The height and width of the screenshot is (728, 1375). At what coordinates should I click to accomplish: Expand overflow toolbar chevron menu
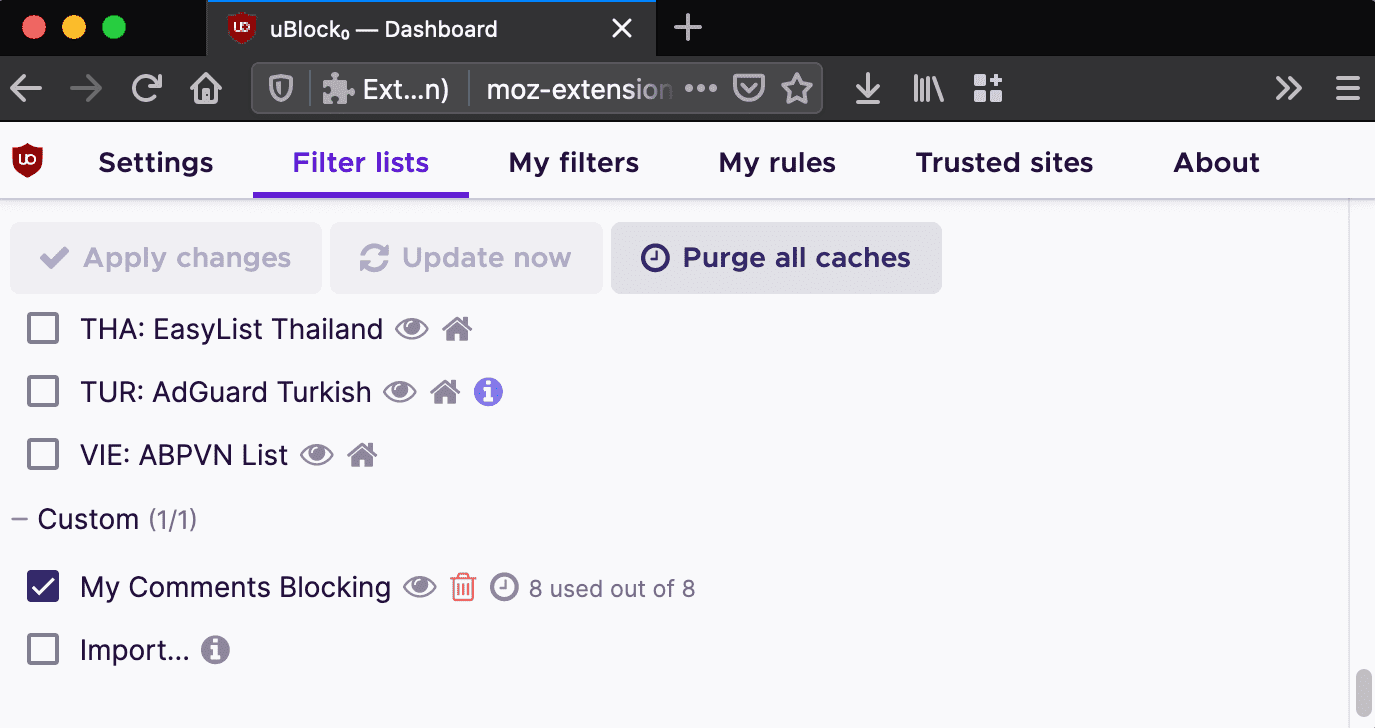pos(1289,89)
